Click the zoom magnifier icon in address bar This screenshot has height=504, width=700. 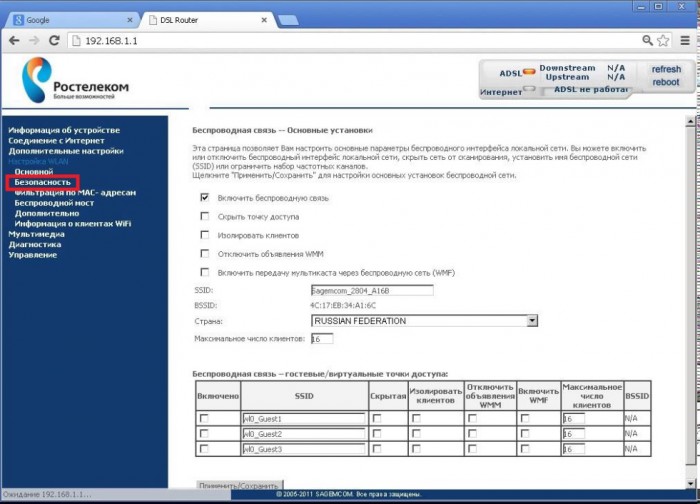click(648, 40)
